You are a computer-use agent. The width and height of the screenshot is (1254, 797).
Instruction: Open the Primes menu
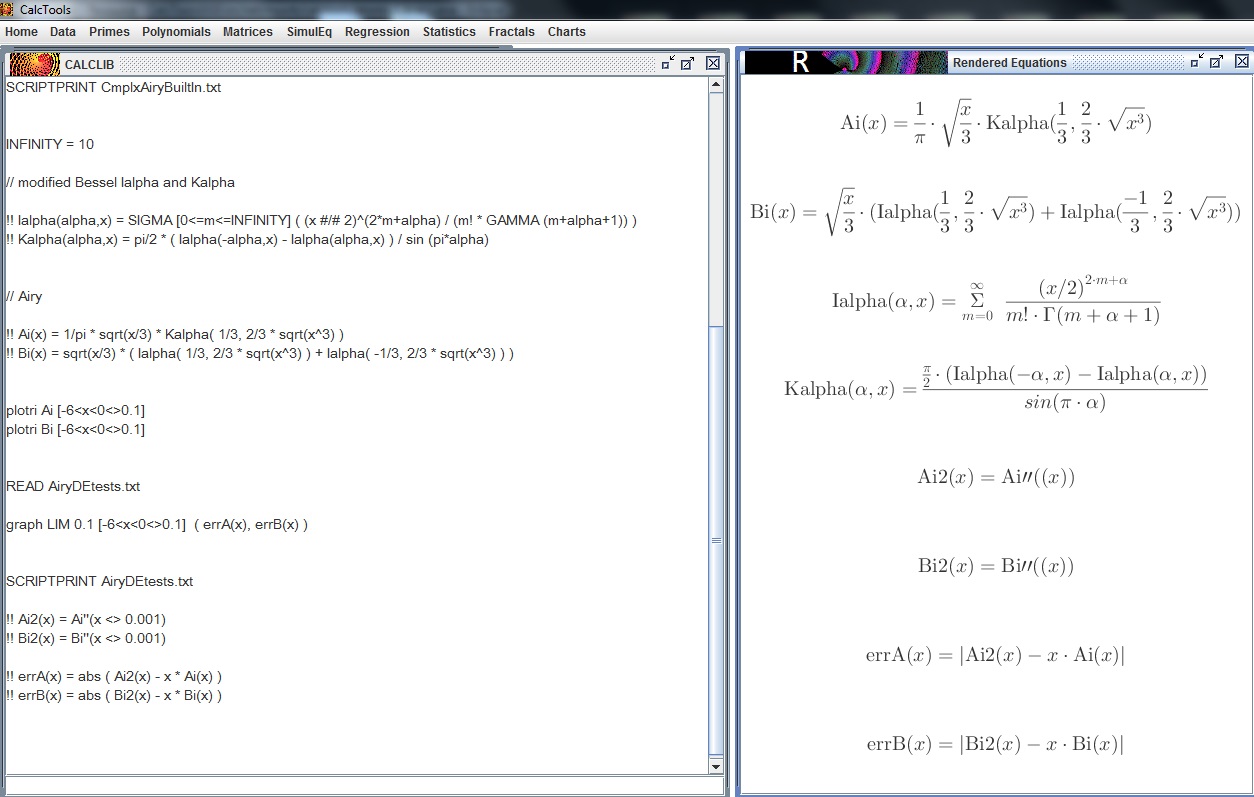click(109, 32)
